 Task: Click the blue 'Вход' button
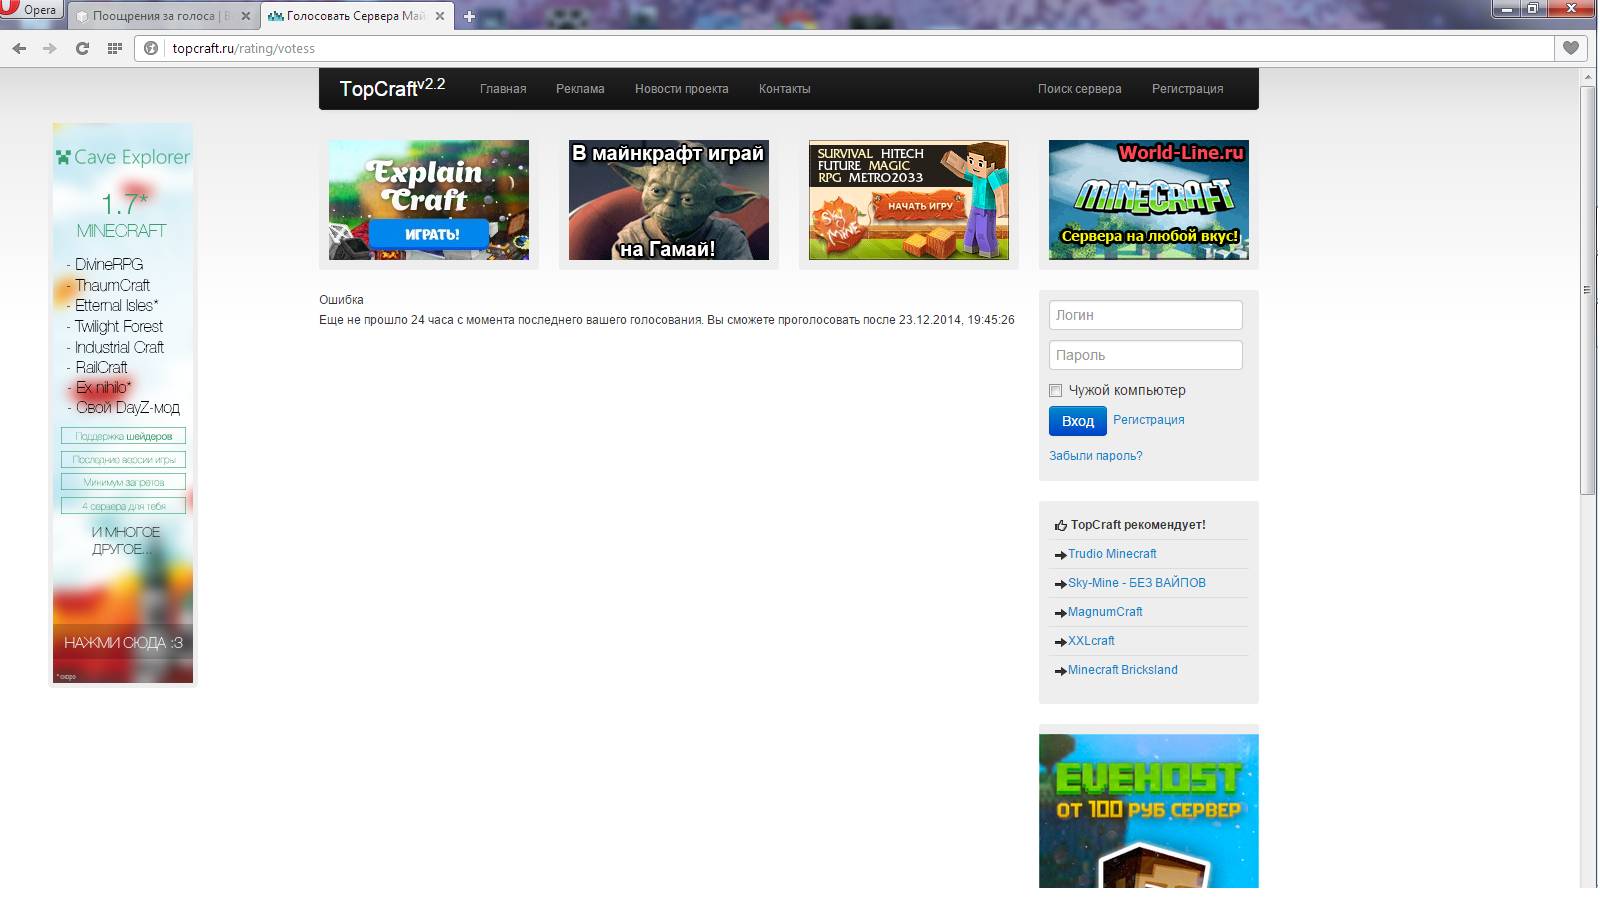[1078, 421]
